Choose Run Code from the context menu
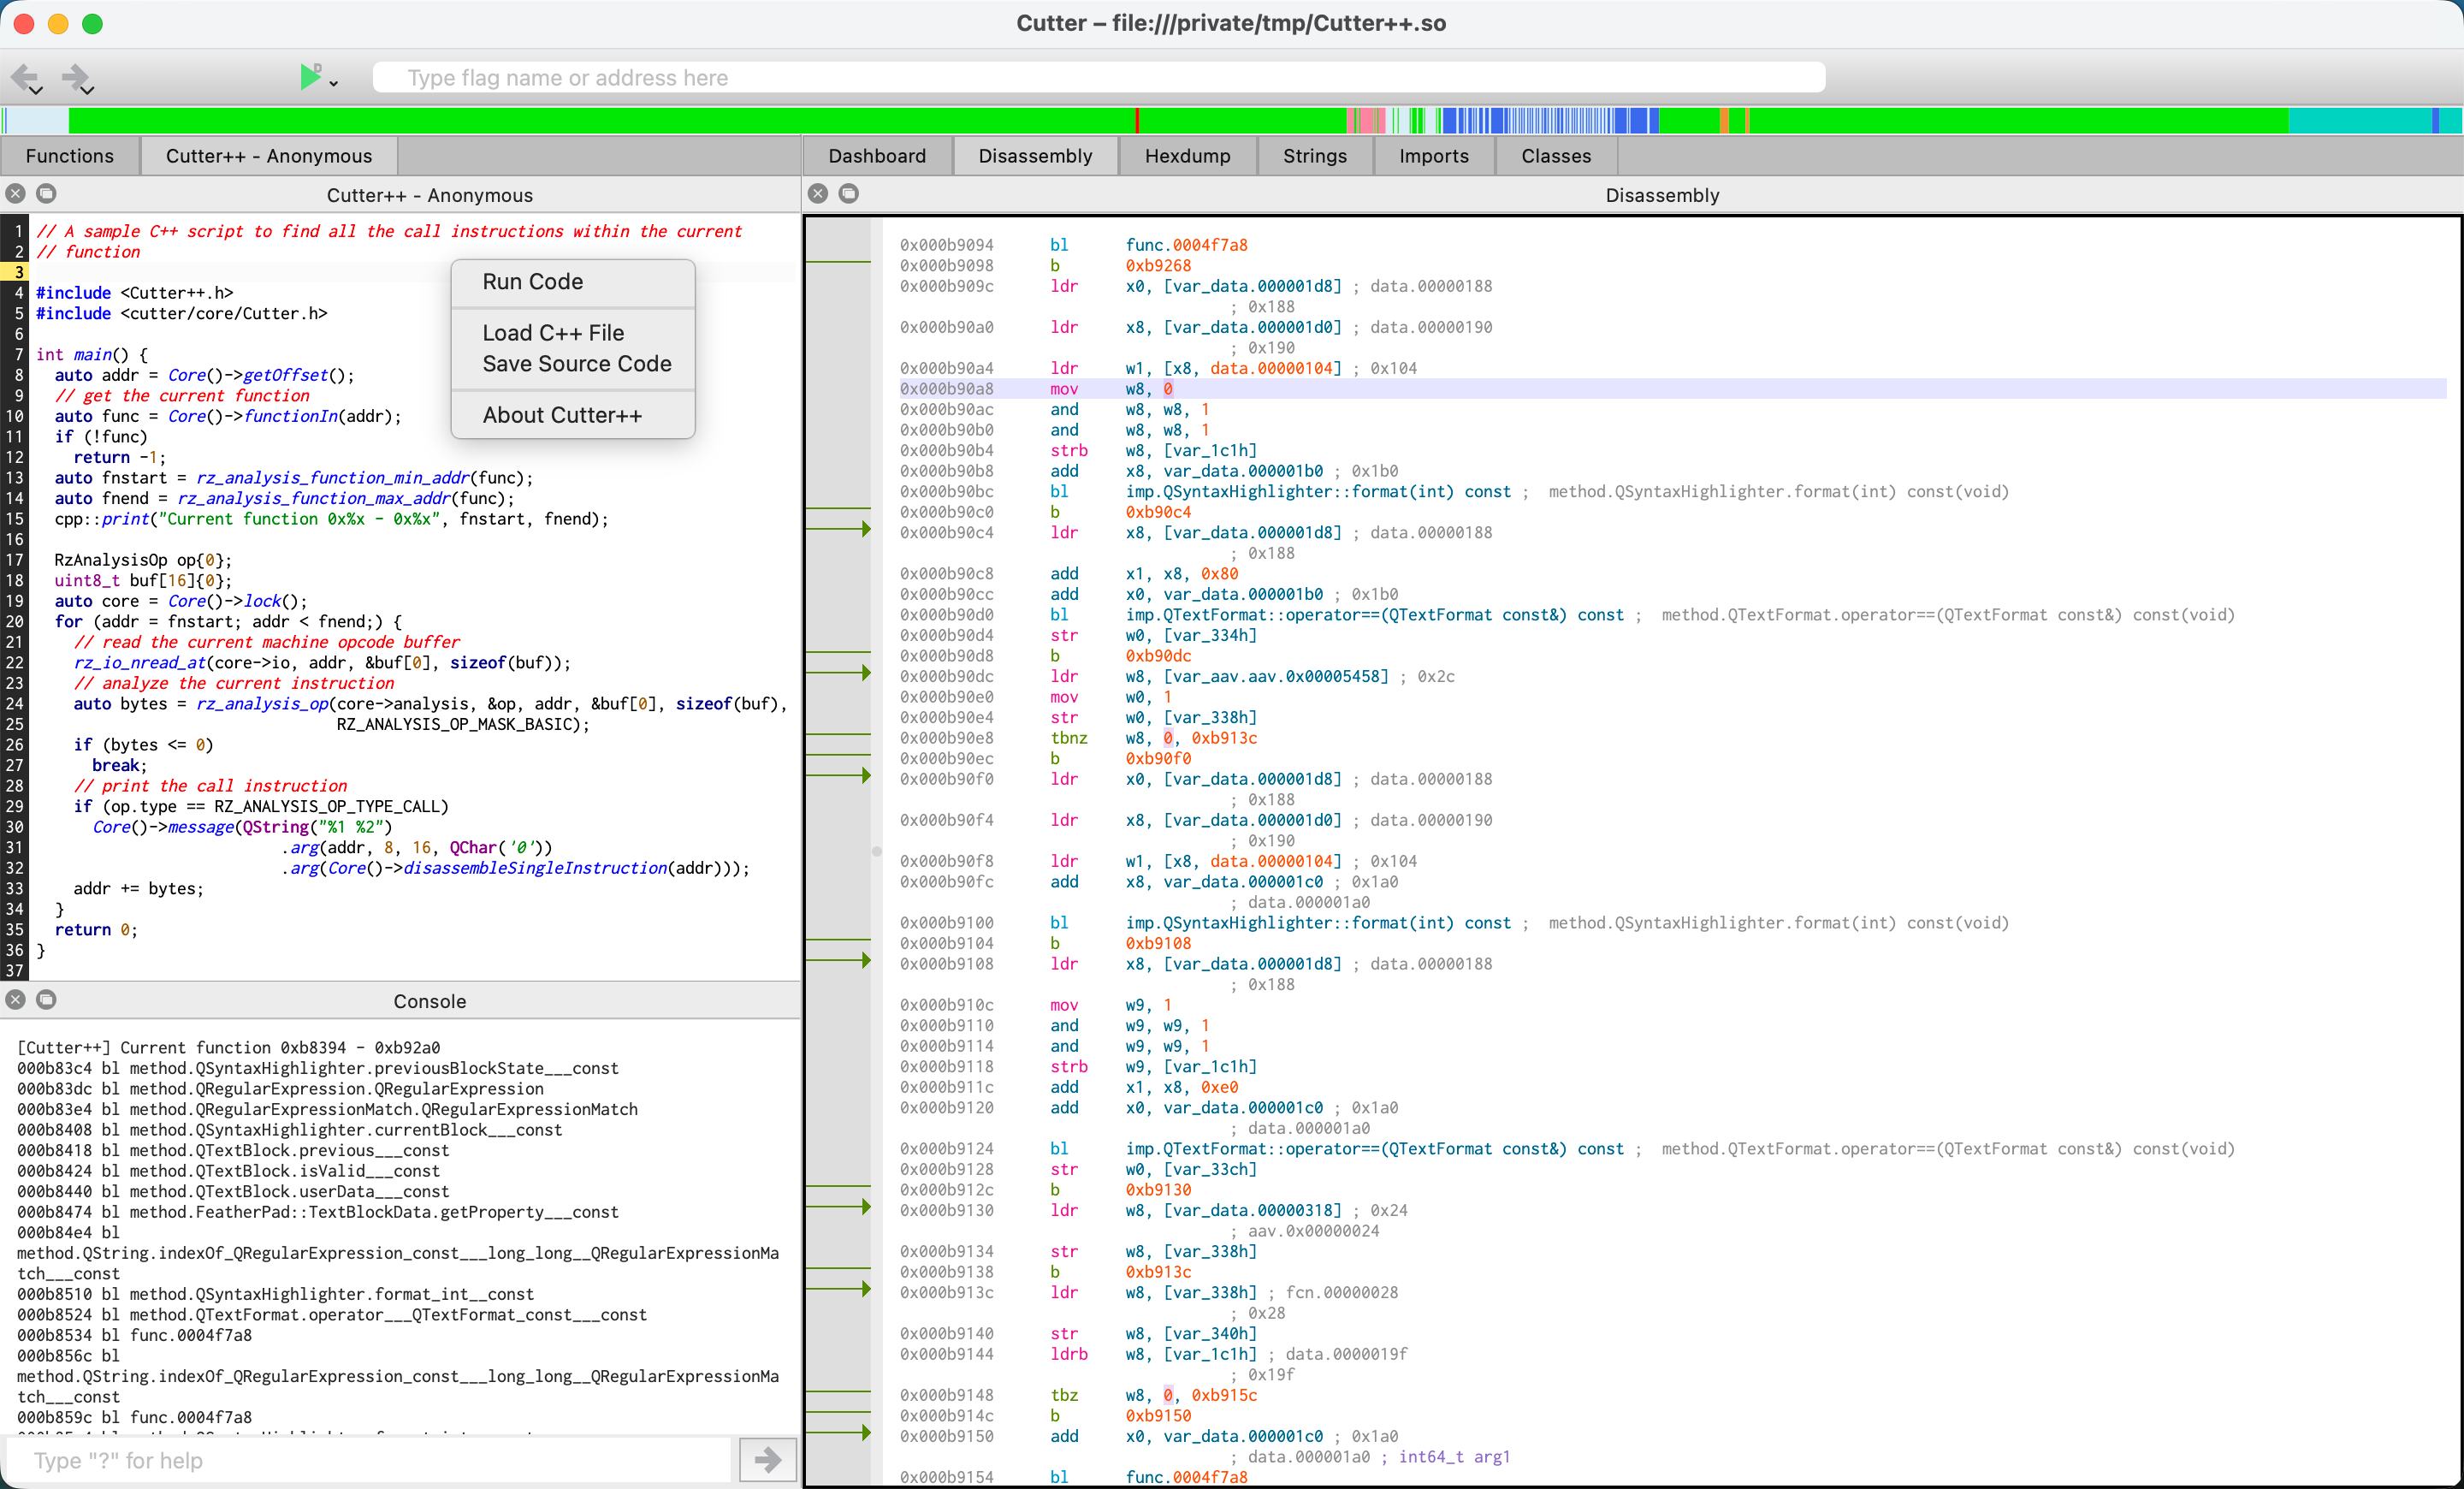 [573, 282]
